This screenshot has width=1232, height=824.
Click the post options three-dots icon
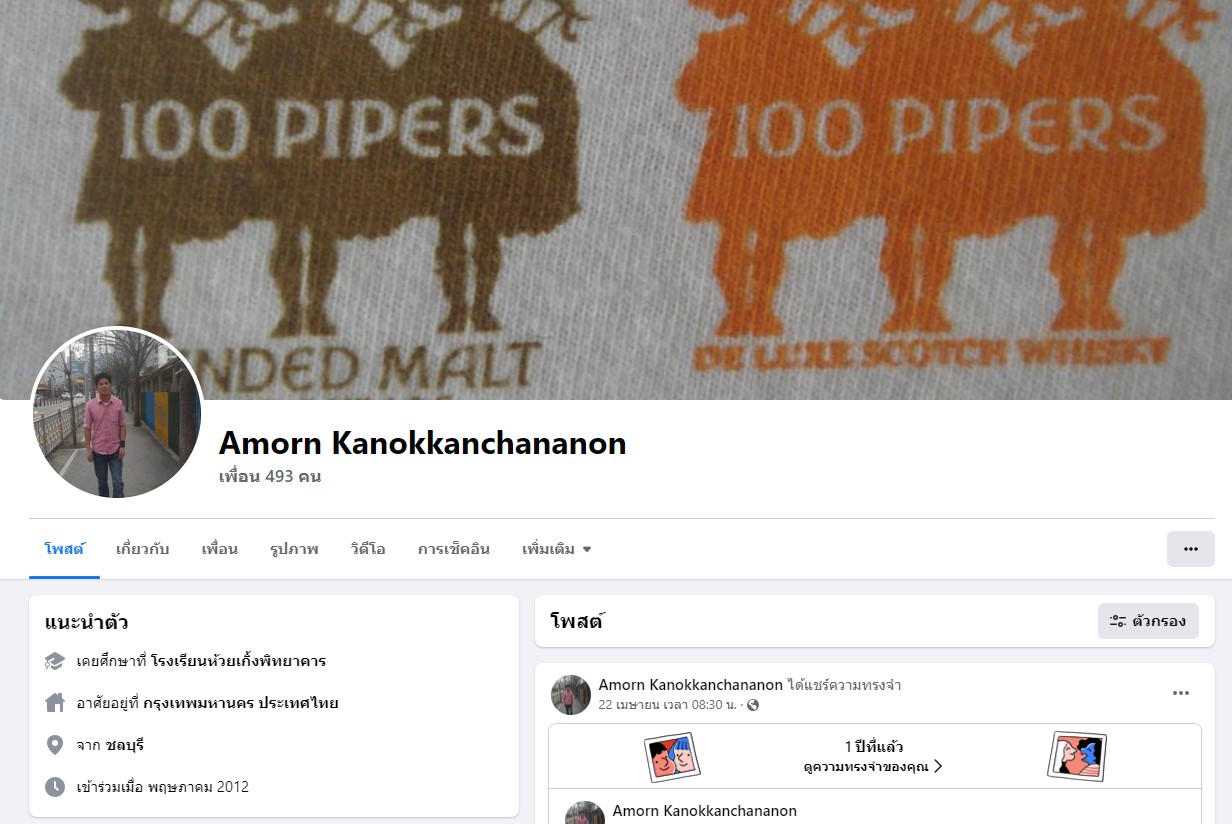[1181, 693]
